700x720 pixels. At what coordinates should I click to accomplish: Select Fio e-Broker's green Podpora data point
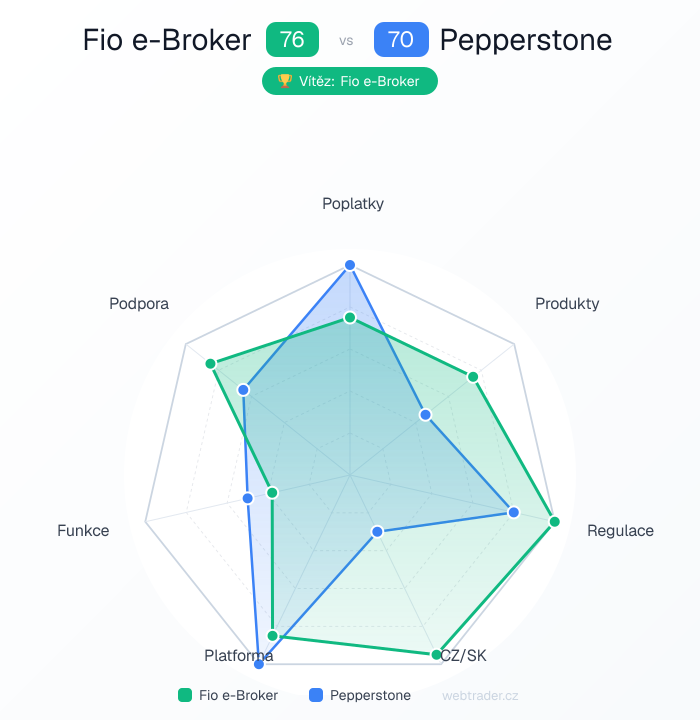[x=211, y=363]
